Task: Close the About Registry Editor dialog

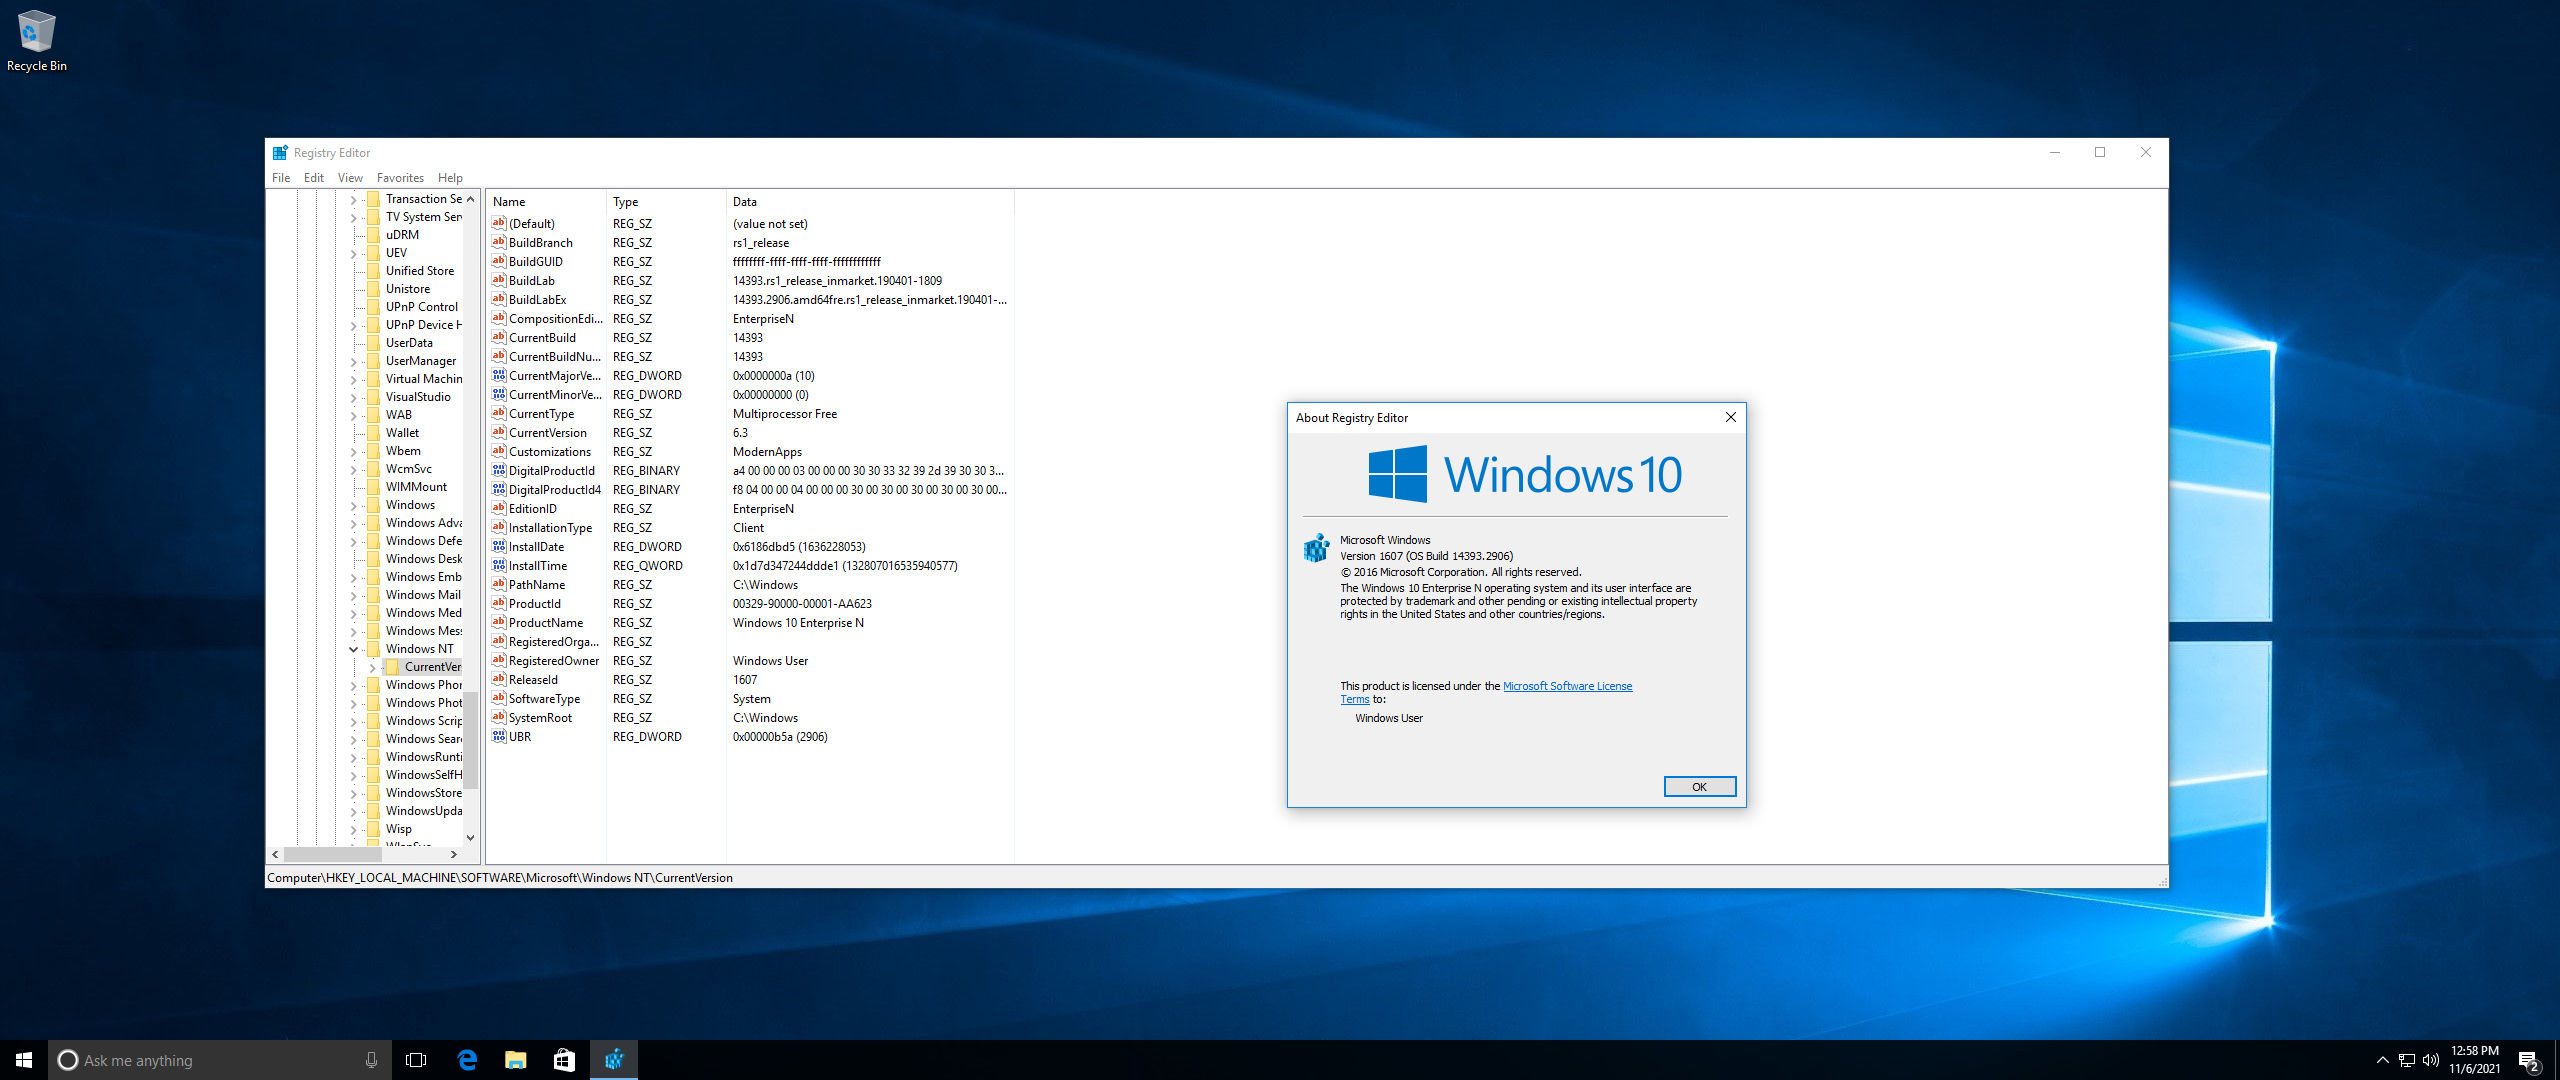Action: (1730, 417)
